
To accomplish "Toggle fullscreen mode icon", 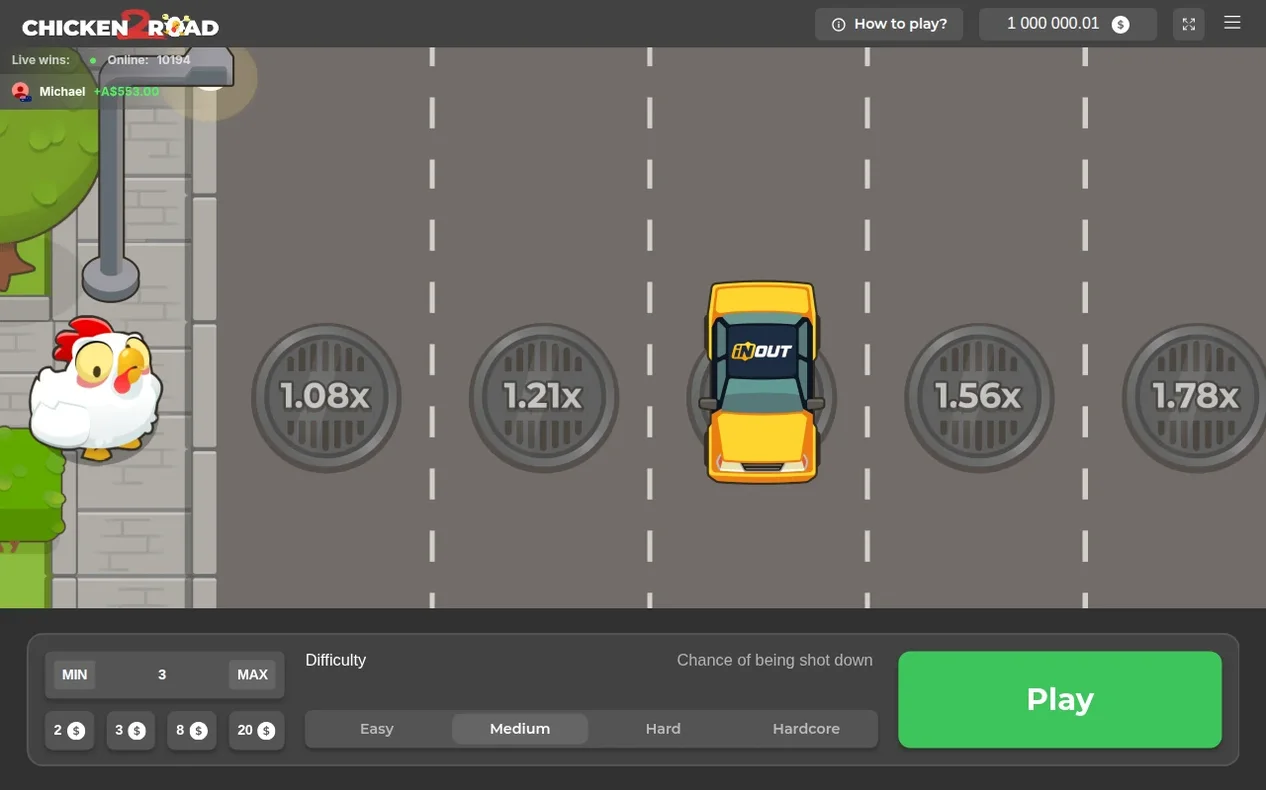I will pos(1189,24).
